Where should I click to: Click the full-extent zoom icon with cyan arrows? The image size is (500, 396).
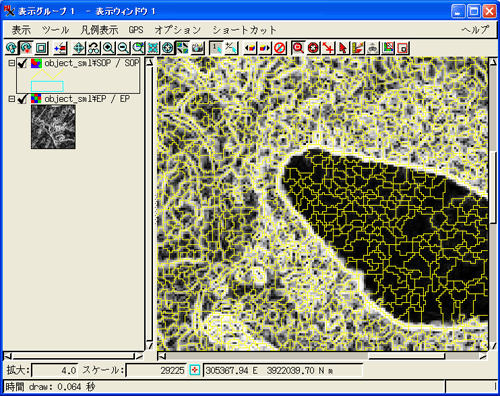pos(153,48)
